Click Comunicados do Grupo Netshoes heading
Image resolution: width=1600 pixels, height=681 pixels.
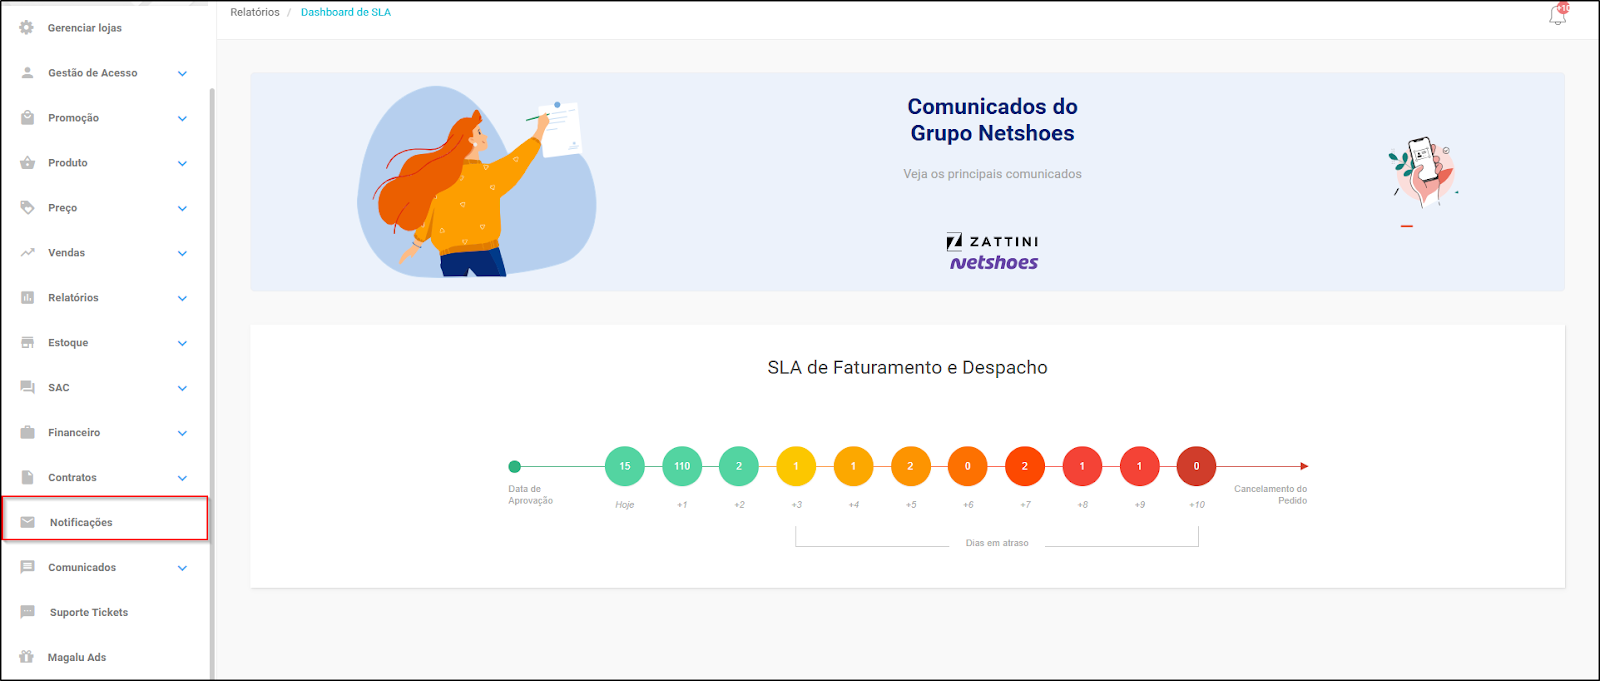992,120
